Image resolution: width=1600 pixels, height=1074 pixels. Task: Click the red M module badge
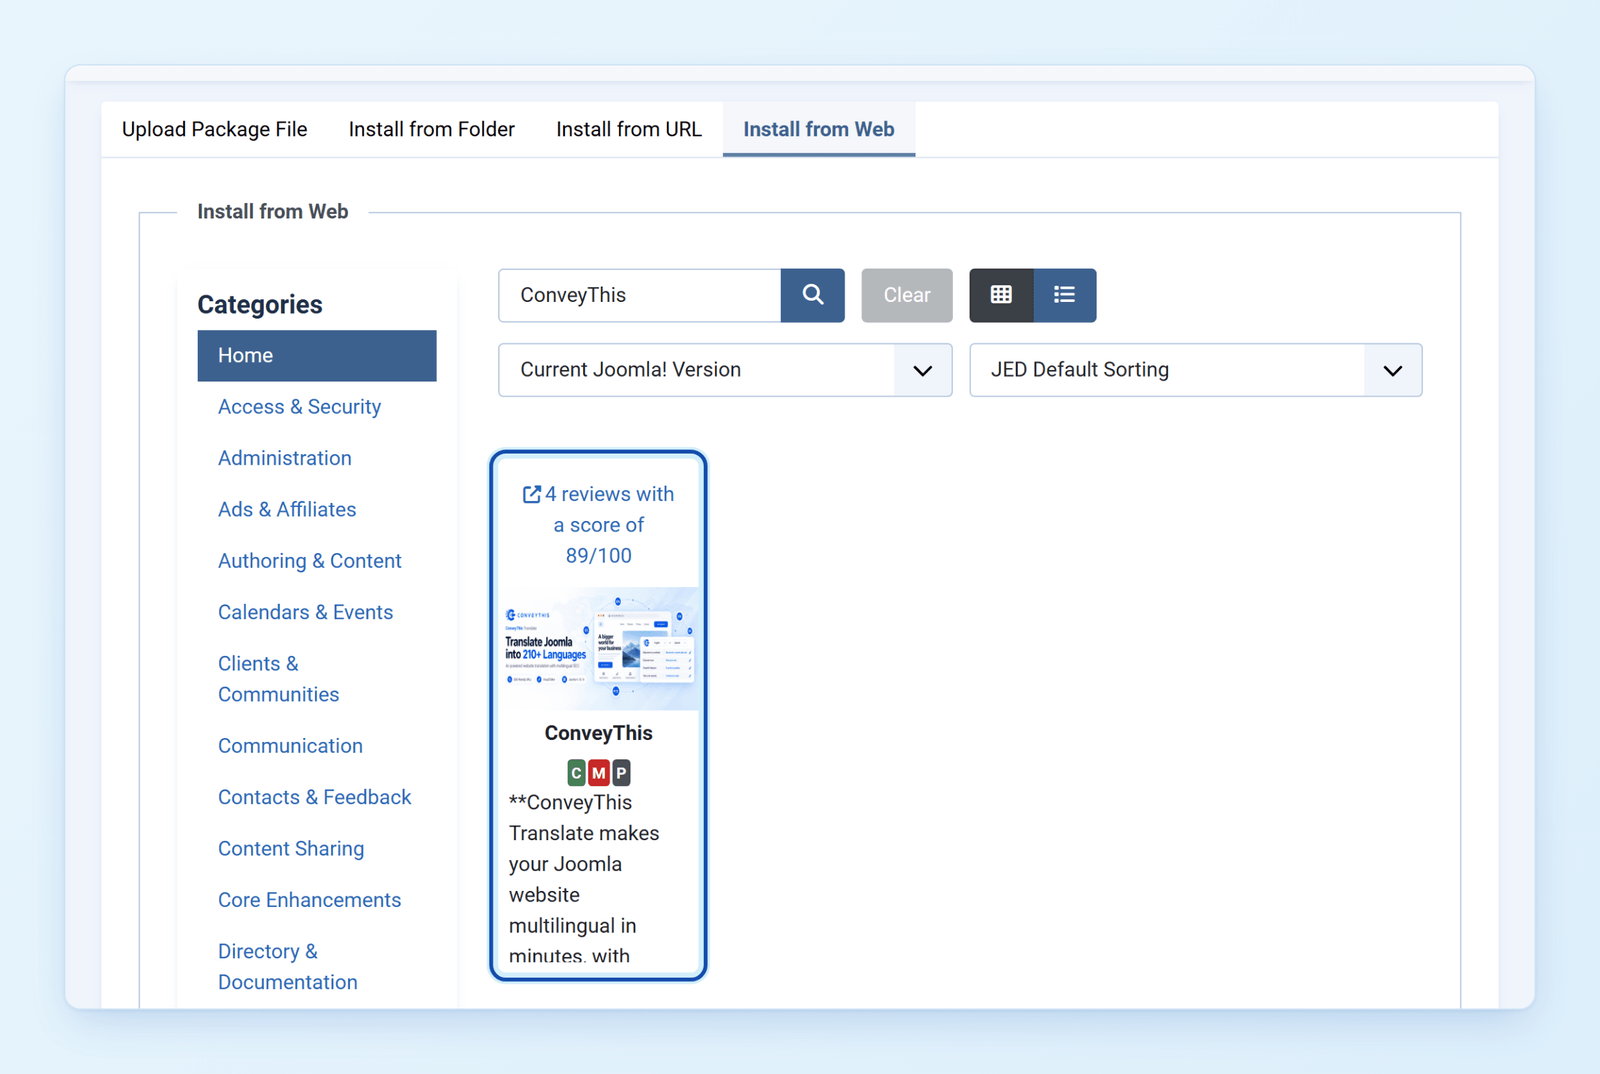point(598,773)
